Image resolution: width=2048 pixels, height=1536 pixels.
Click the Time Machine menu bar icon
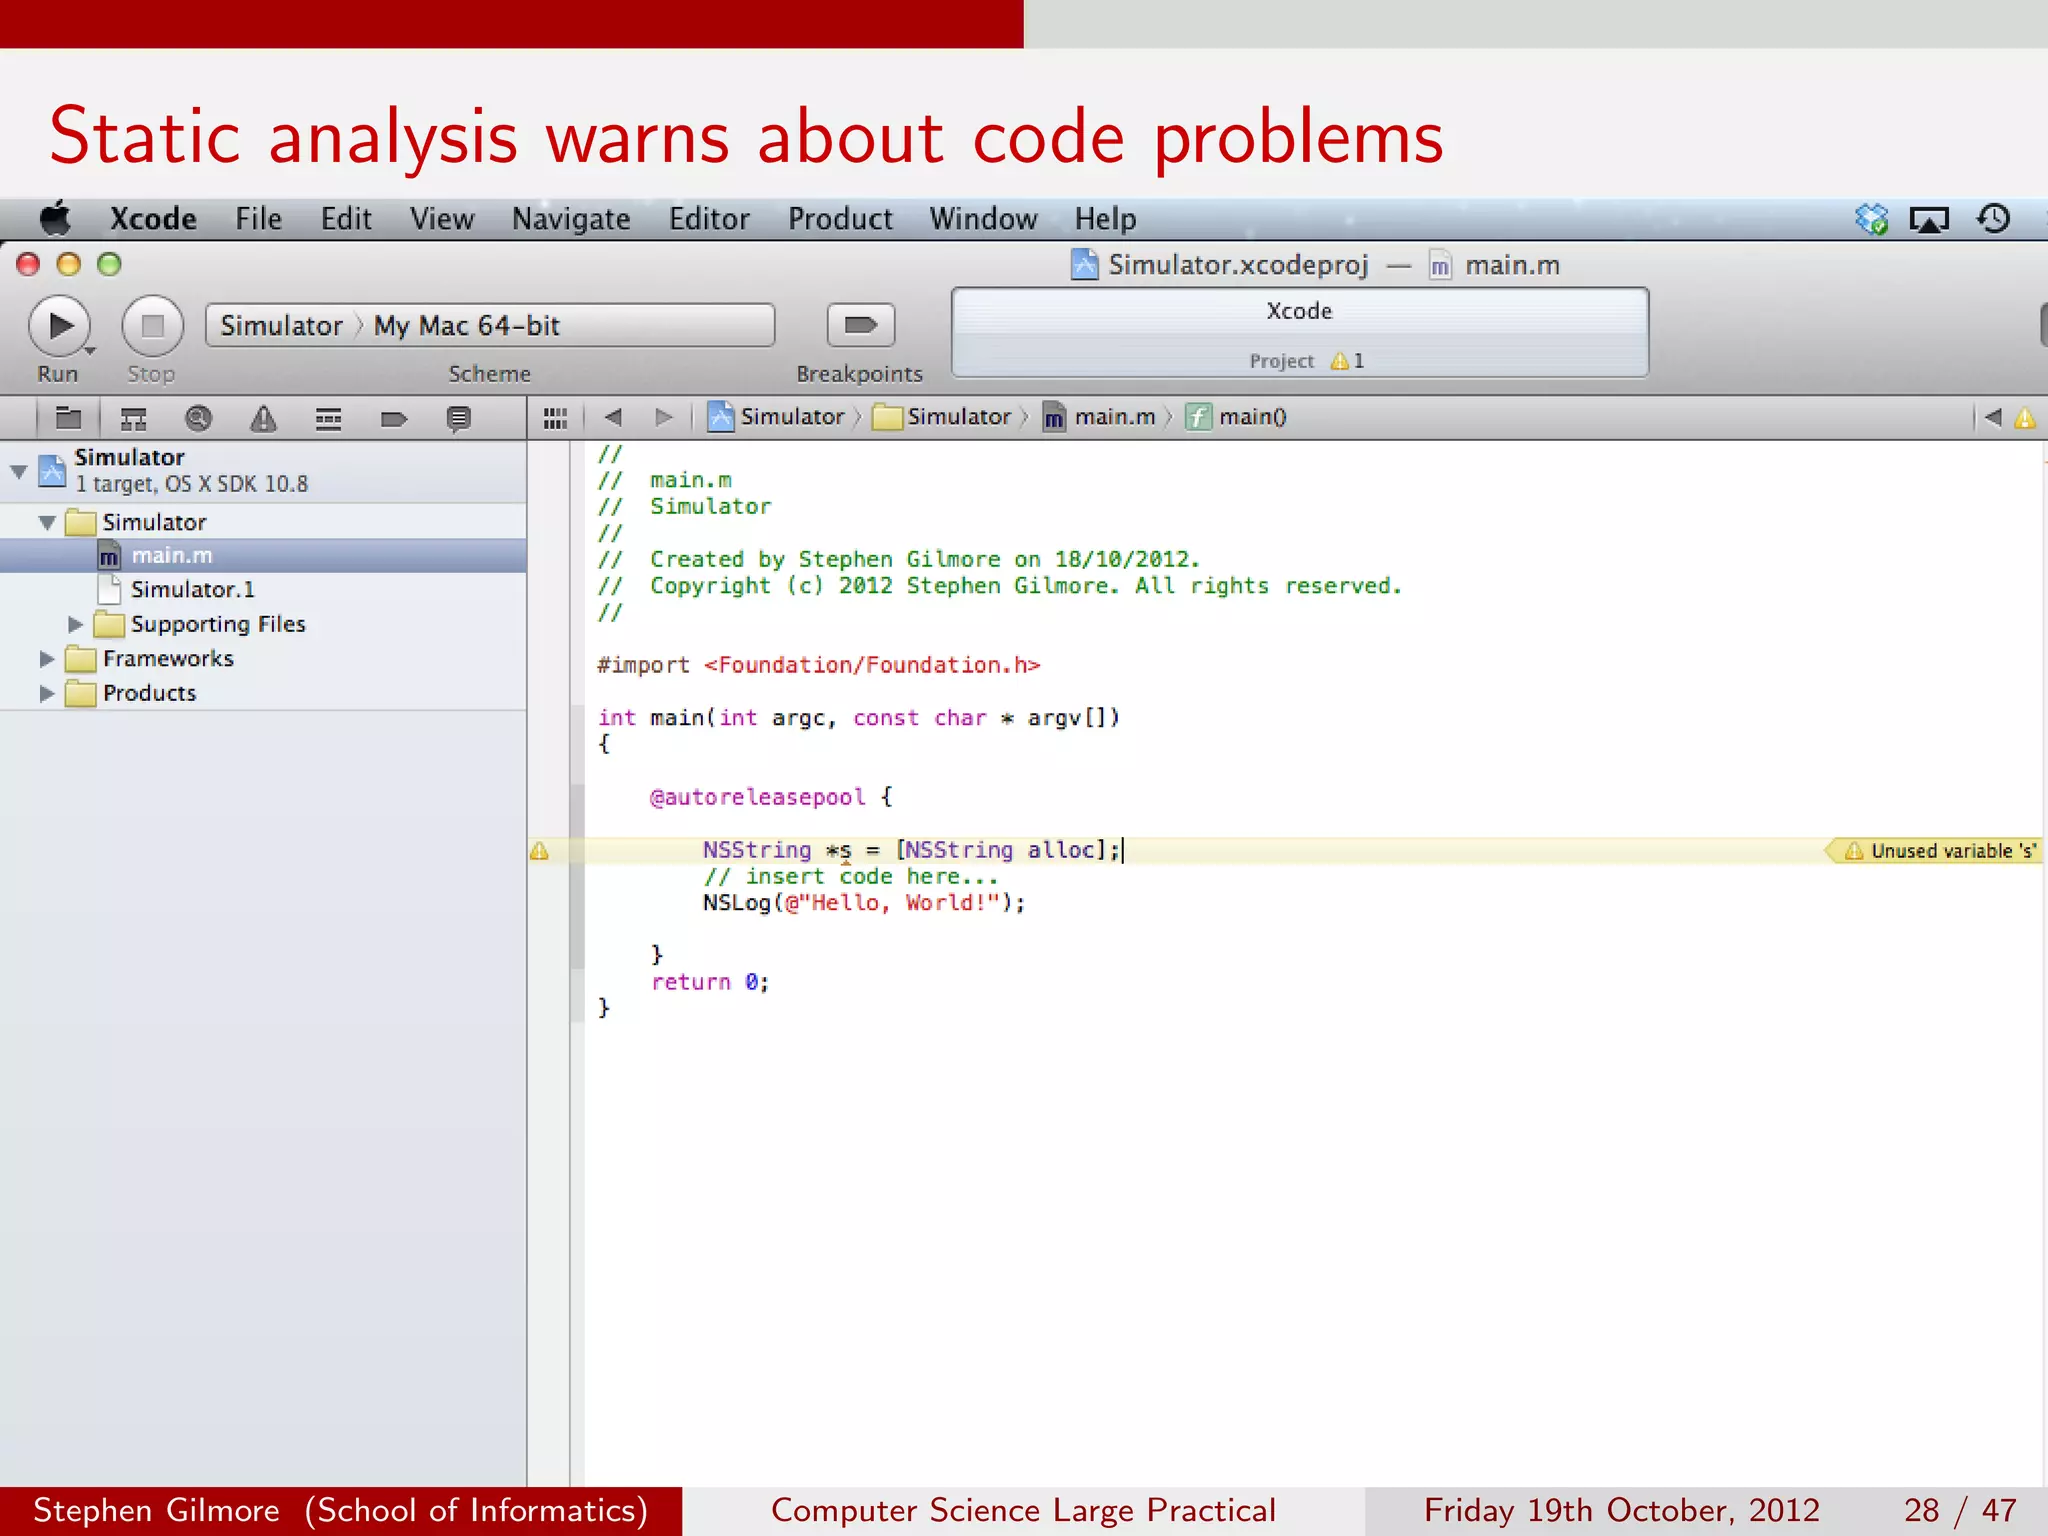[1993, 219]
